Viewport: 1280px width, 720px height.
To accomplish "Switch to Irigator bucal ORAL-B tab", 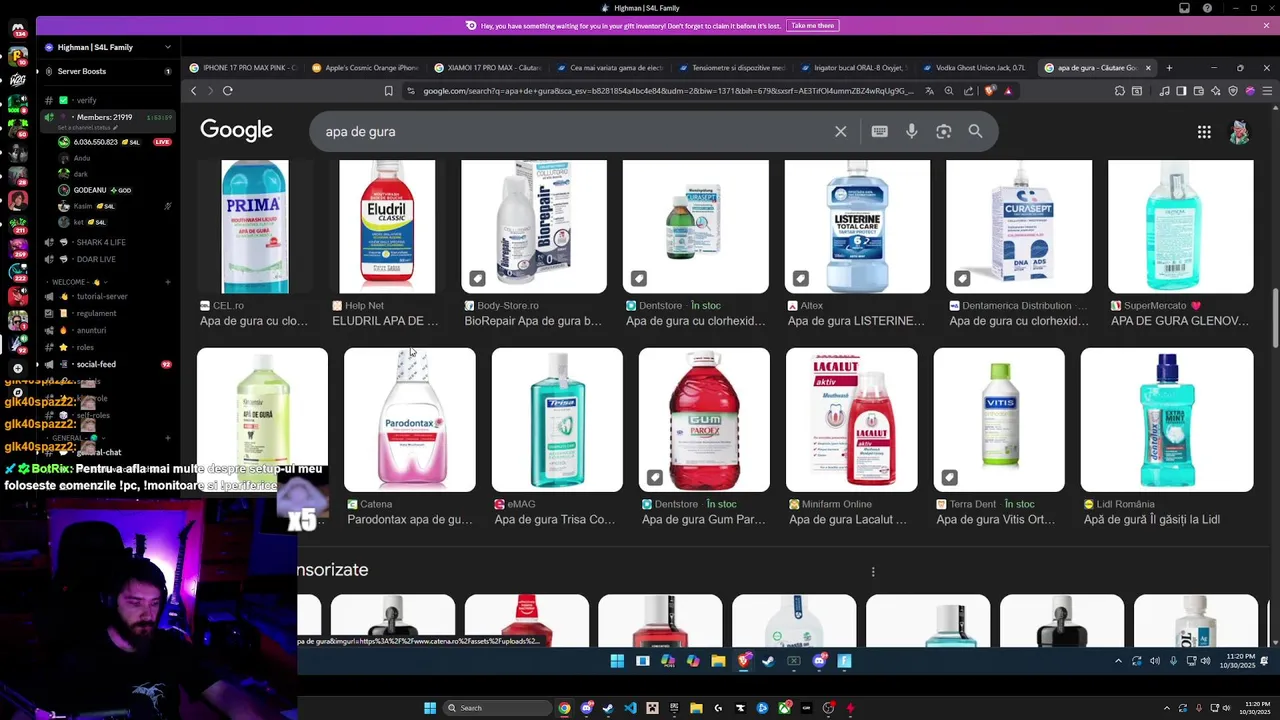I will pos(854,68).
